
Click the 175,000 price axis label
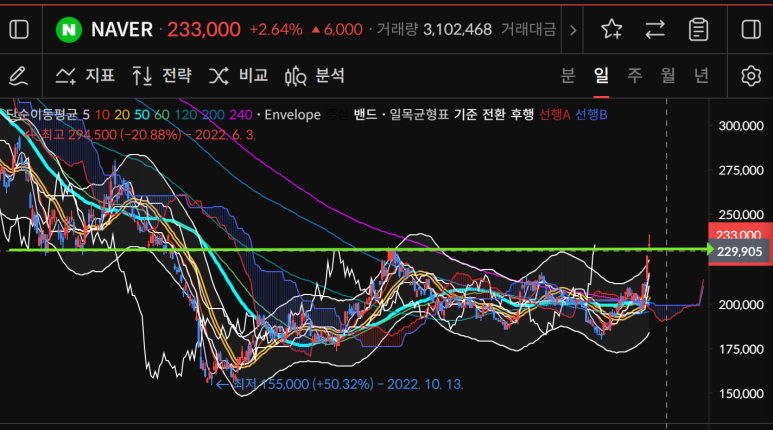pyautogui.click(x=741, y=349)
